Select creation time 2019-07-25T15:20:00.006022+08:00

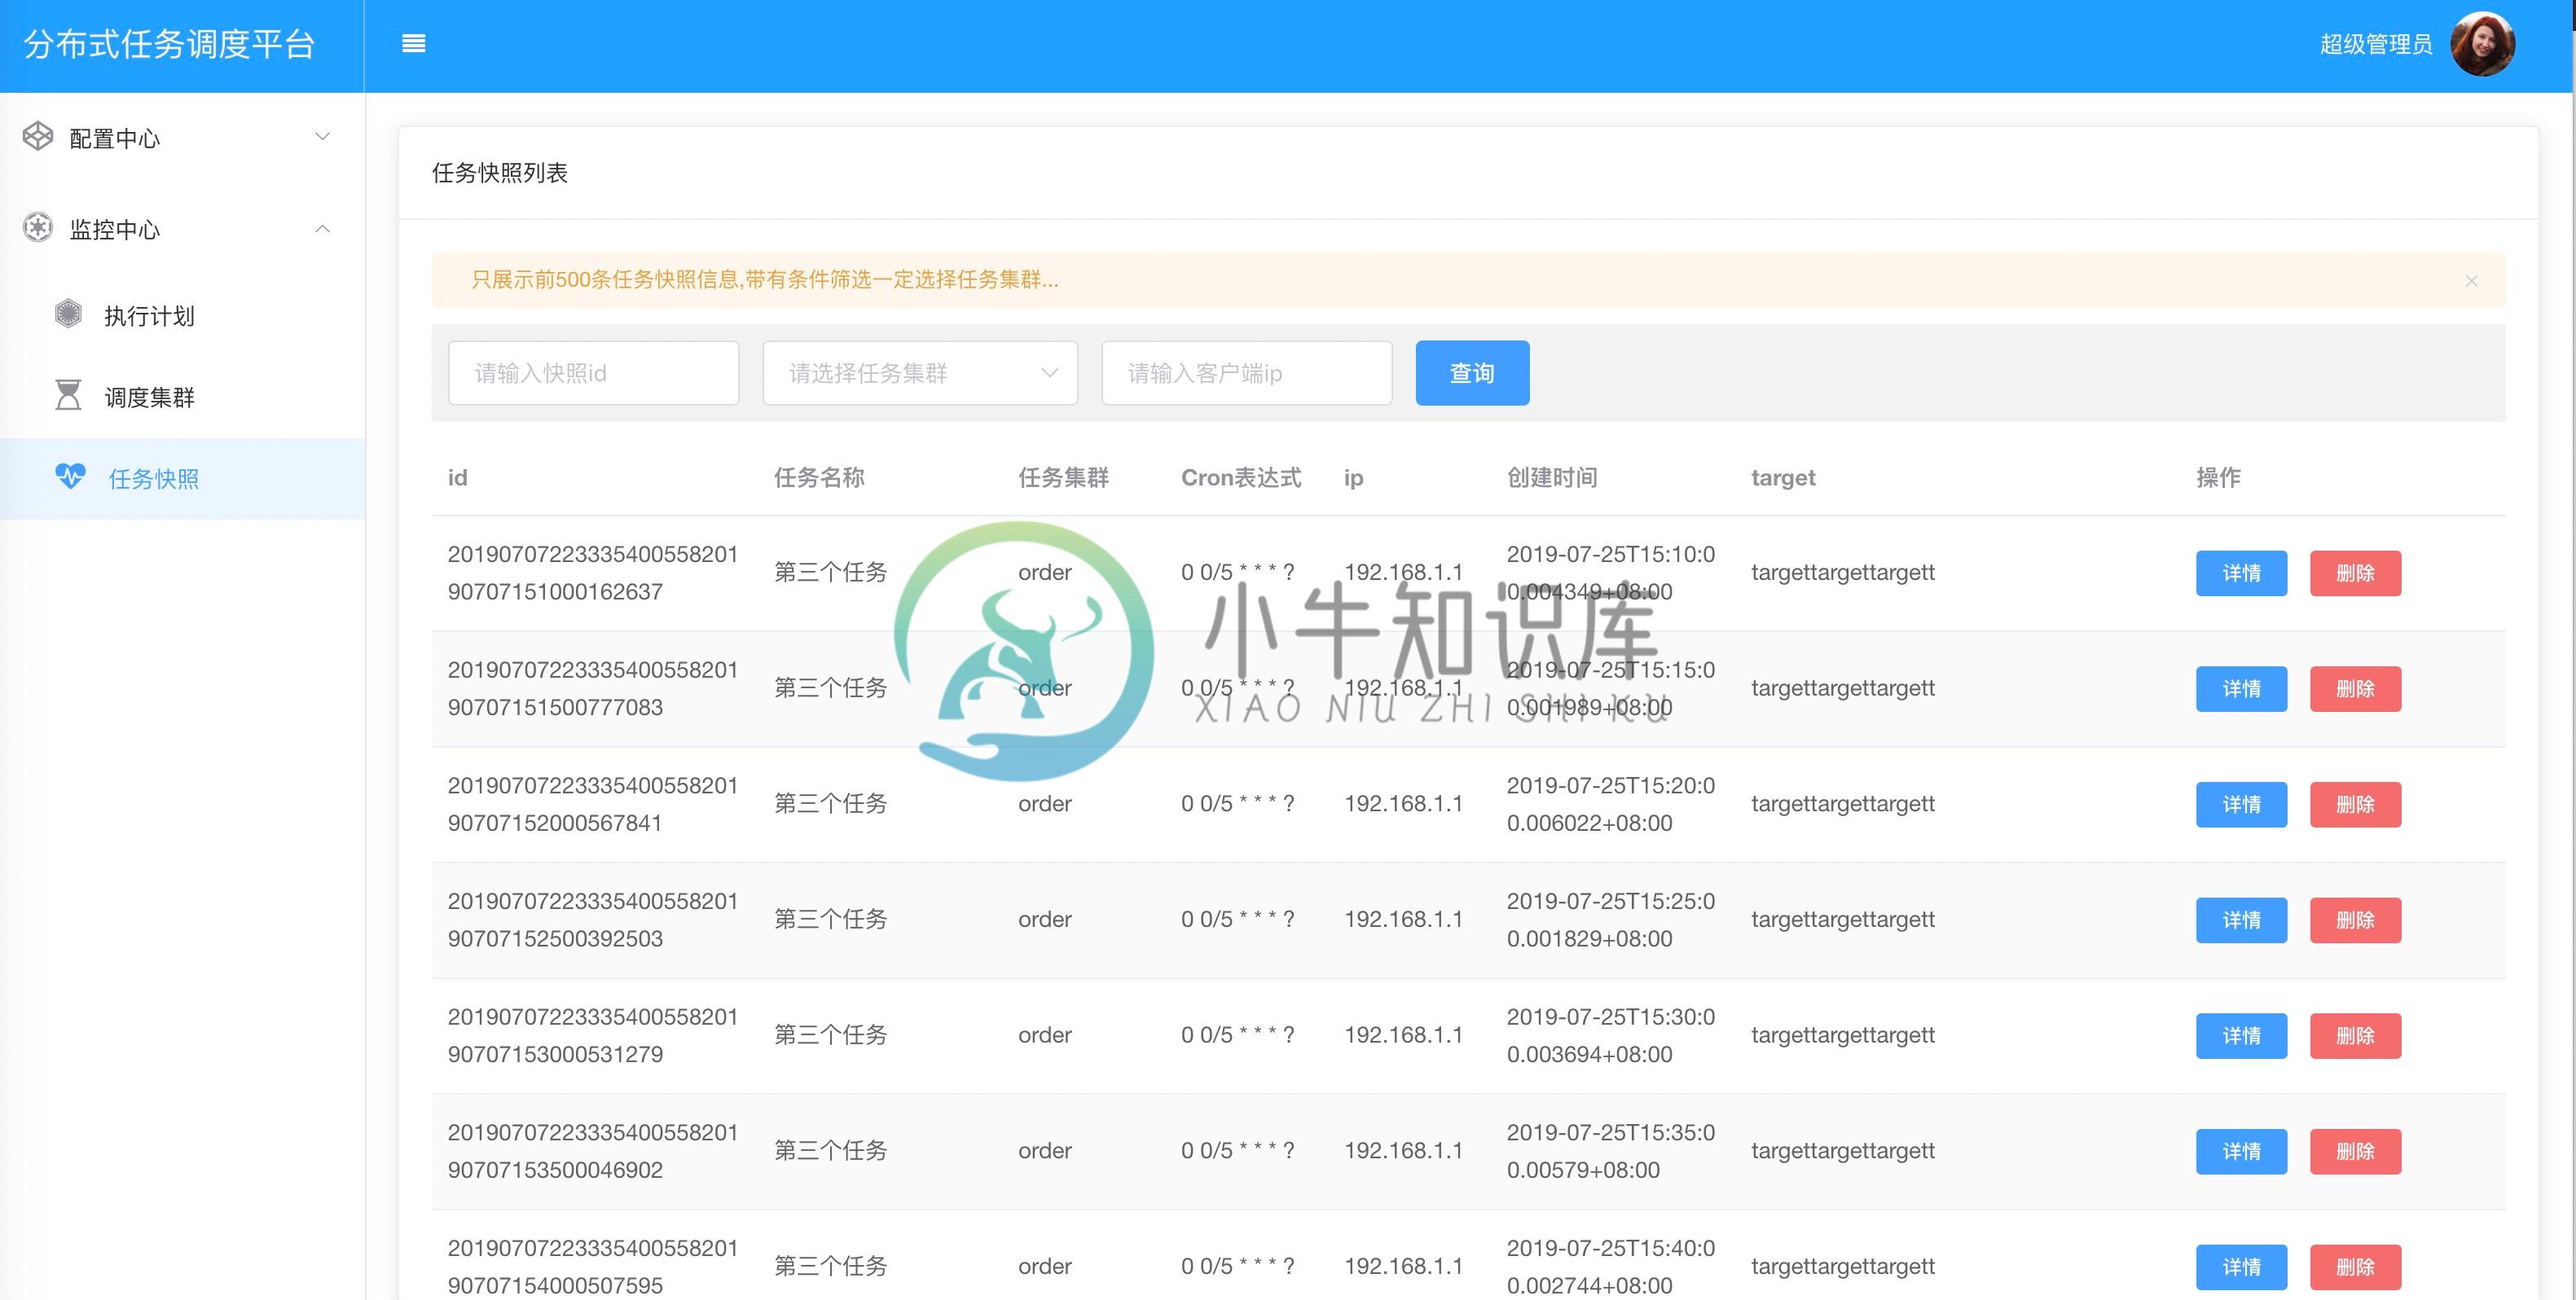click(1610, 805)
